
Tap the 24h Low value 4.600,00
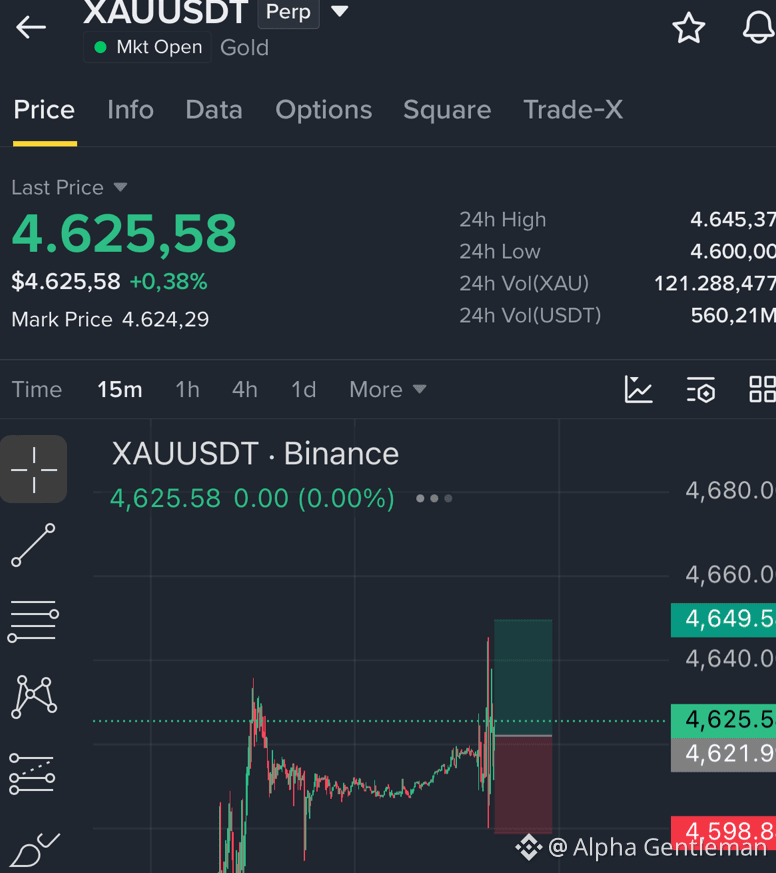point(733,252)
